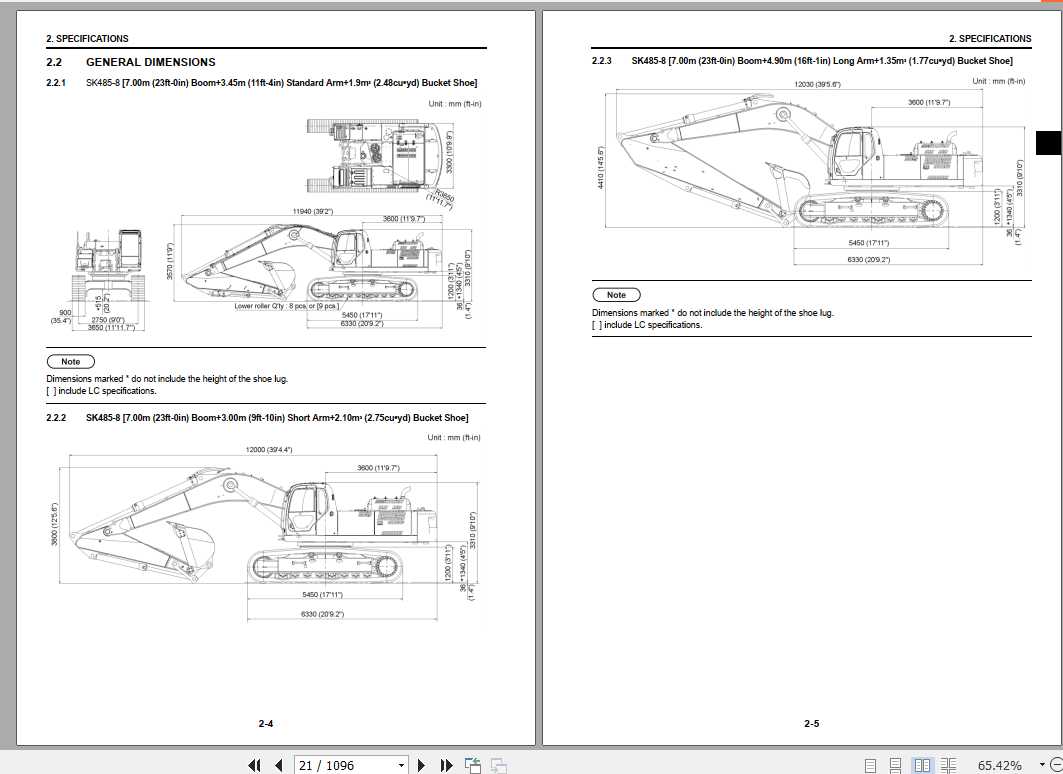Click the 2. SPECIFICATIONS header on the right page
This screenshot has height=774, width=1063.
point(990,39)
